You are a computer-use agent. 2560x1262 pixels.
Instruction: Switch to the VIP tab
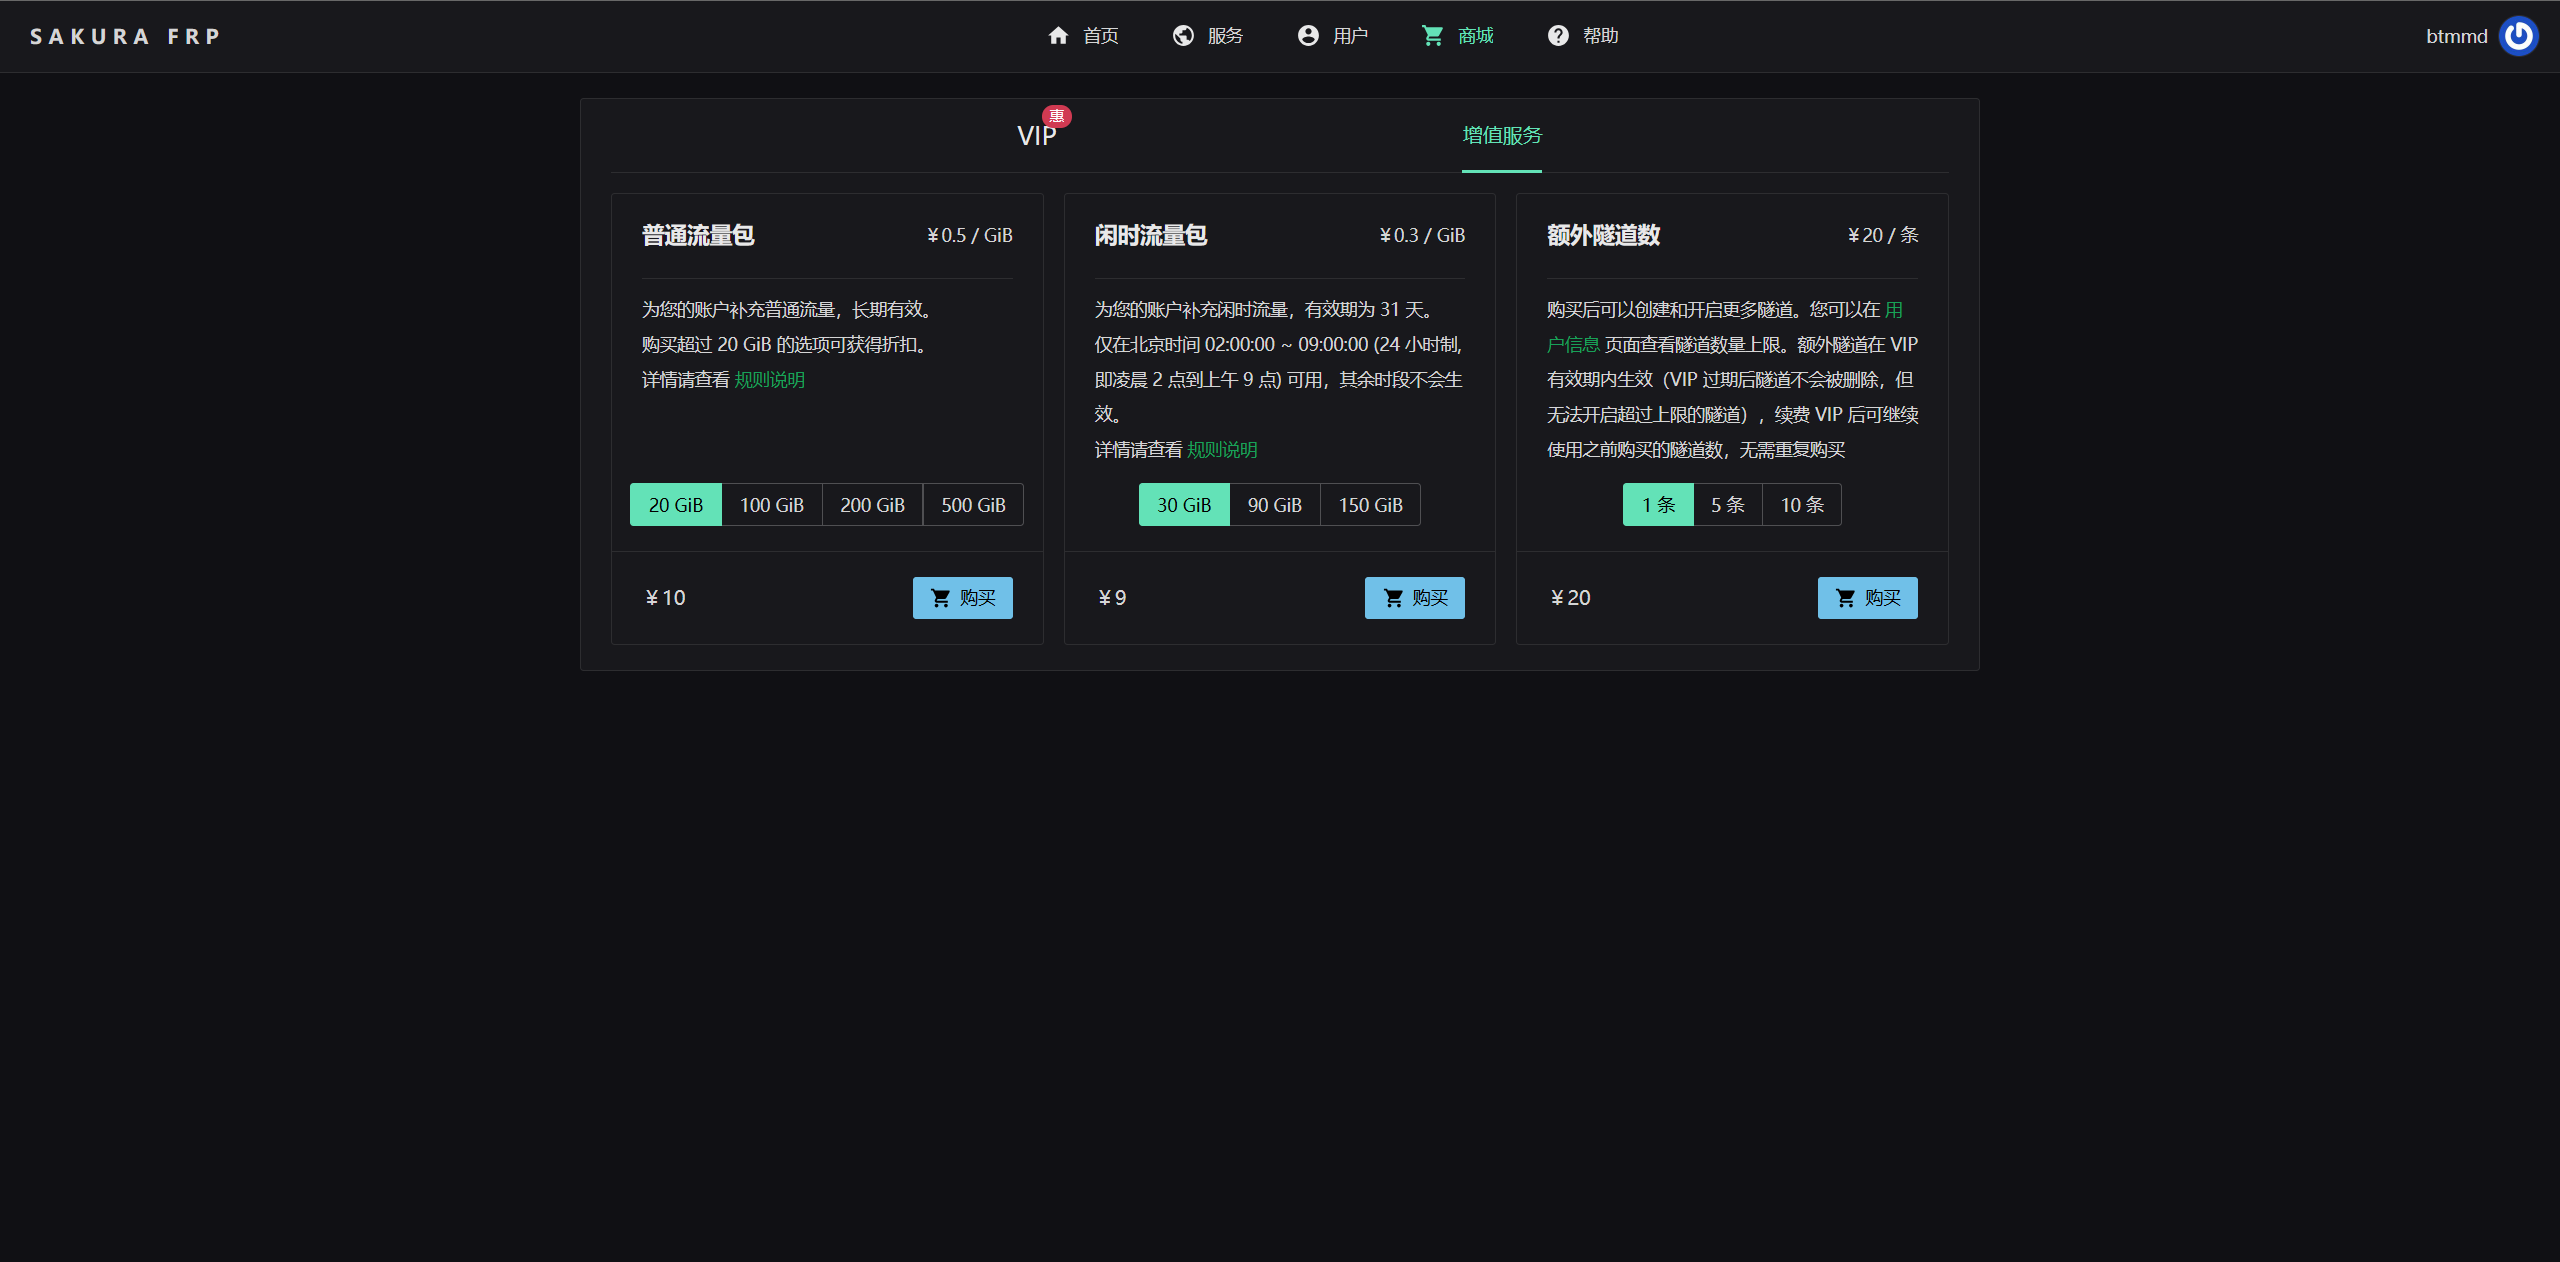pos(1036,136)
